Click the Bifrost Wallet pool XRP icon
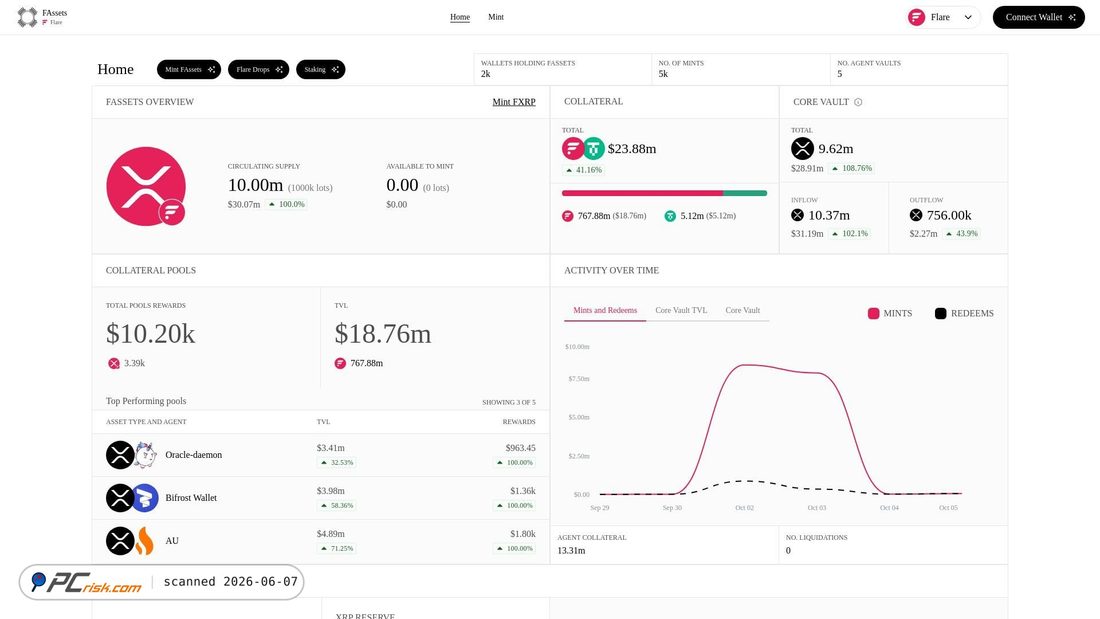Viewport: 1100px width, 619px height. pyautogui.click(x=120, y=498)
